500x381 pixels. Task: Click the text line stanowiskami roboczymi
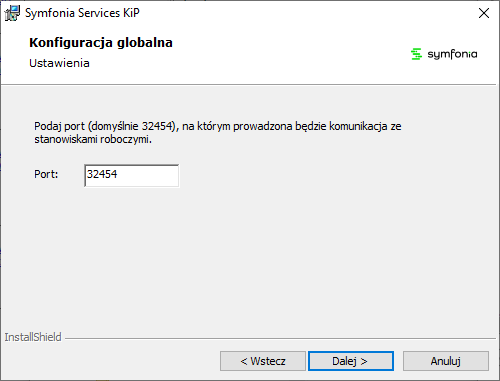[93, 139]
